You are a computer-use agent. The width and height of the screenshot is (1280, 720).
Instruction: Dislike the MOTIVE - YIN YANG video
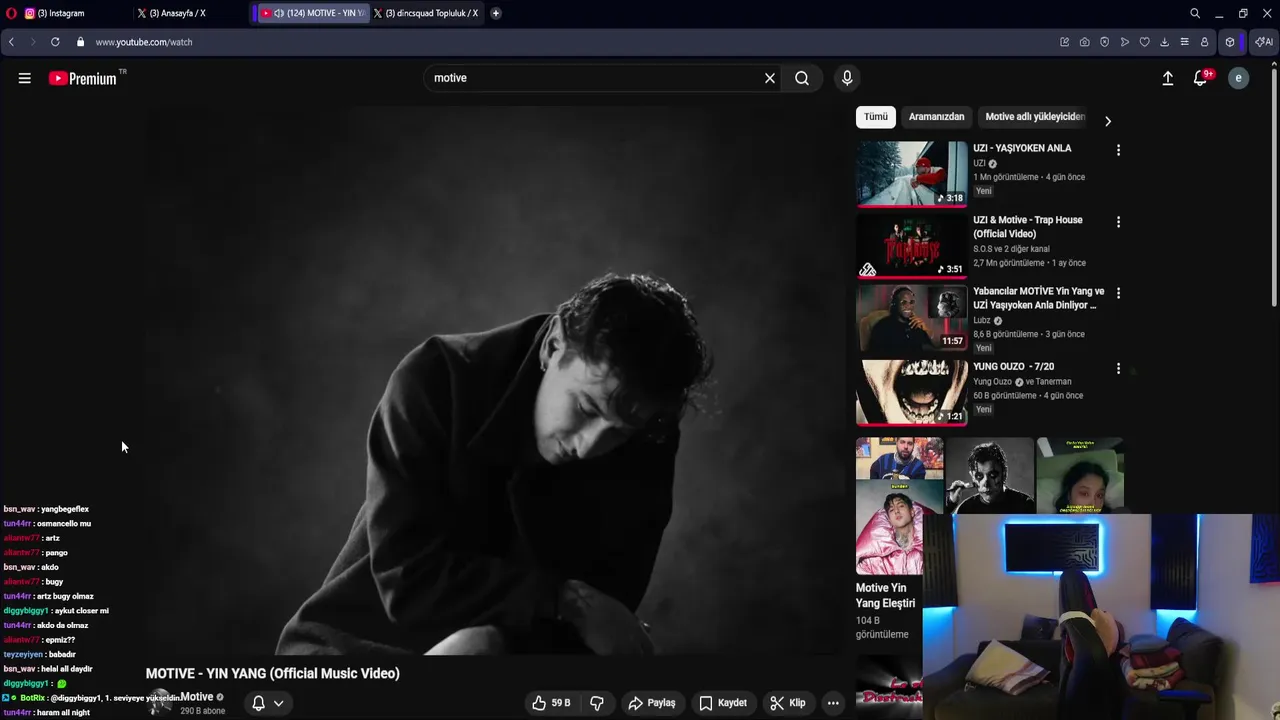tap(597, 703)
